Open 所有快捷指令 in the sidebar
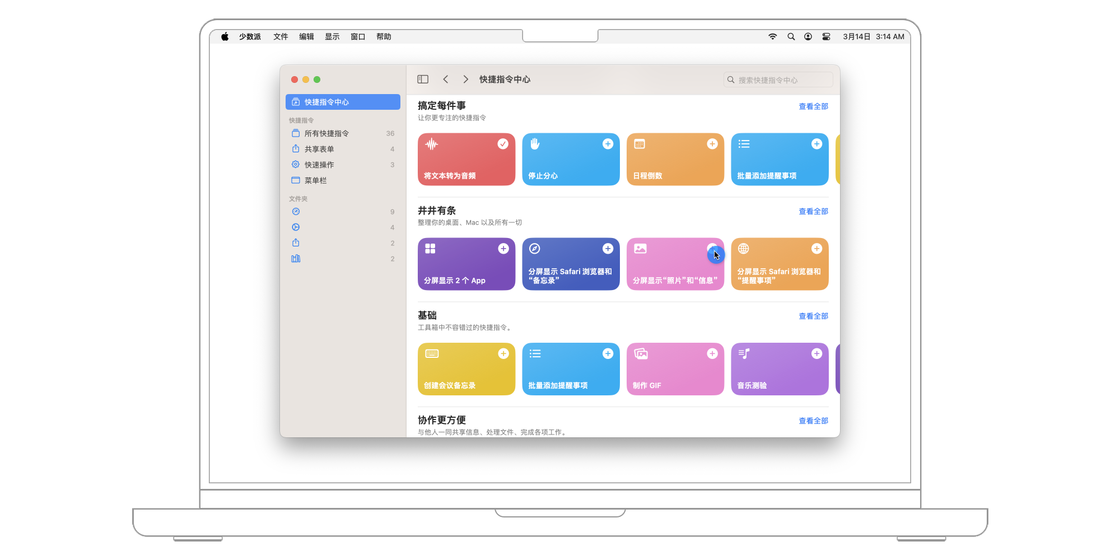The width and height of the screenshot is (1120, 560). [343, 134]
